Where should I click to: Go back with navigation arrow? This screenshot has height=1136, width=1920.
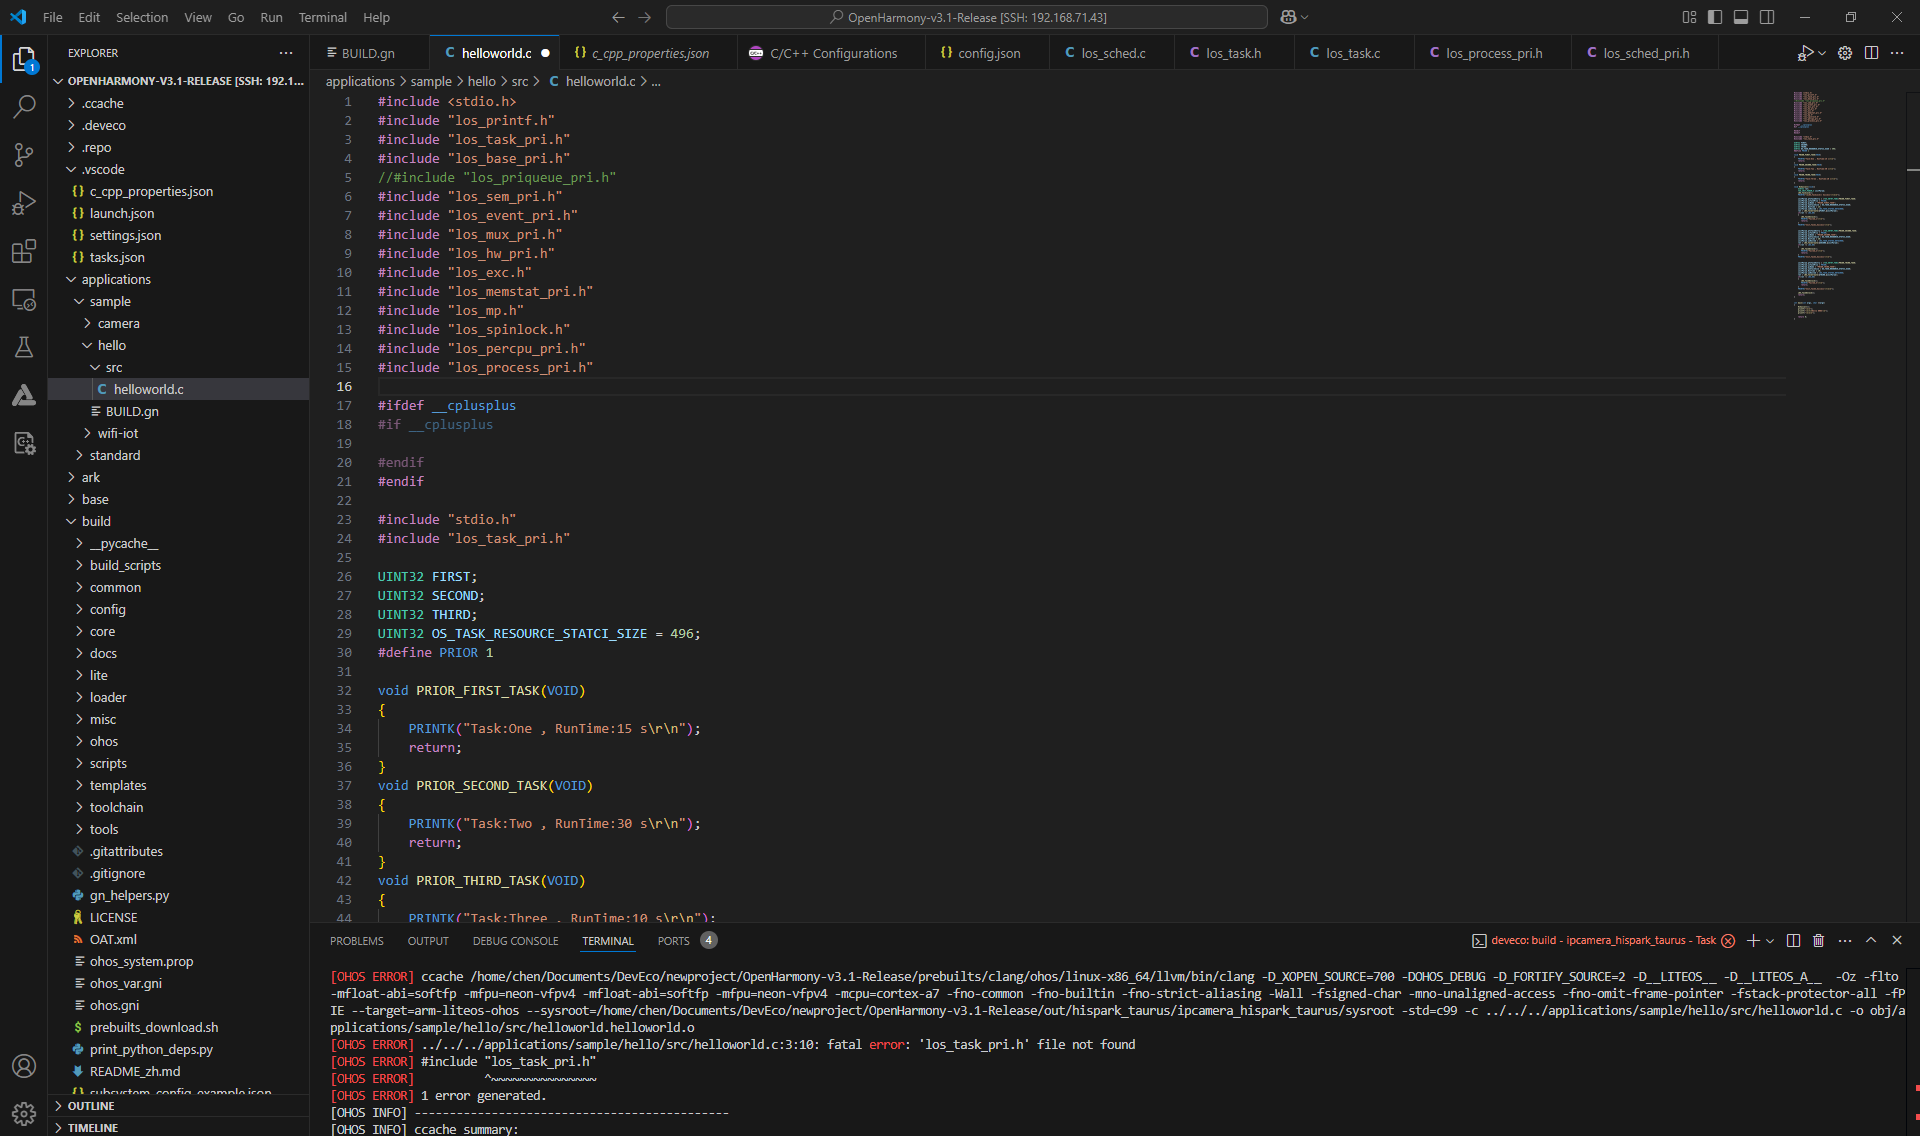click(618, 17)
